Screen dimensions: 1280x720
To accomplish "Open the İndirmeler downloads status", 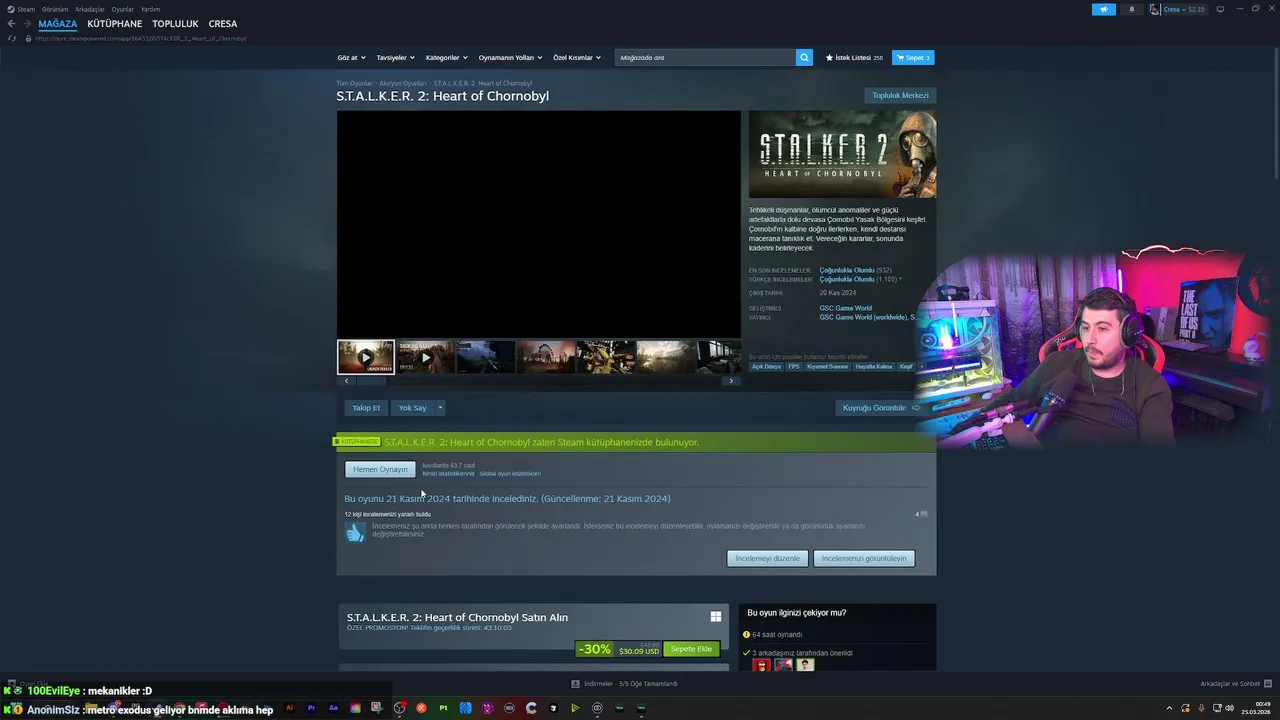I will [625, 684].
